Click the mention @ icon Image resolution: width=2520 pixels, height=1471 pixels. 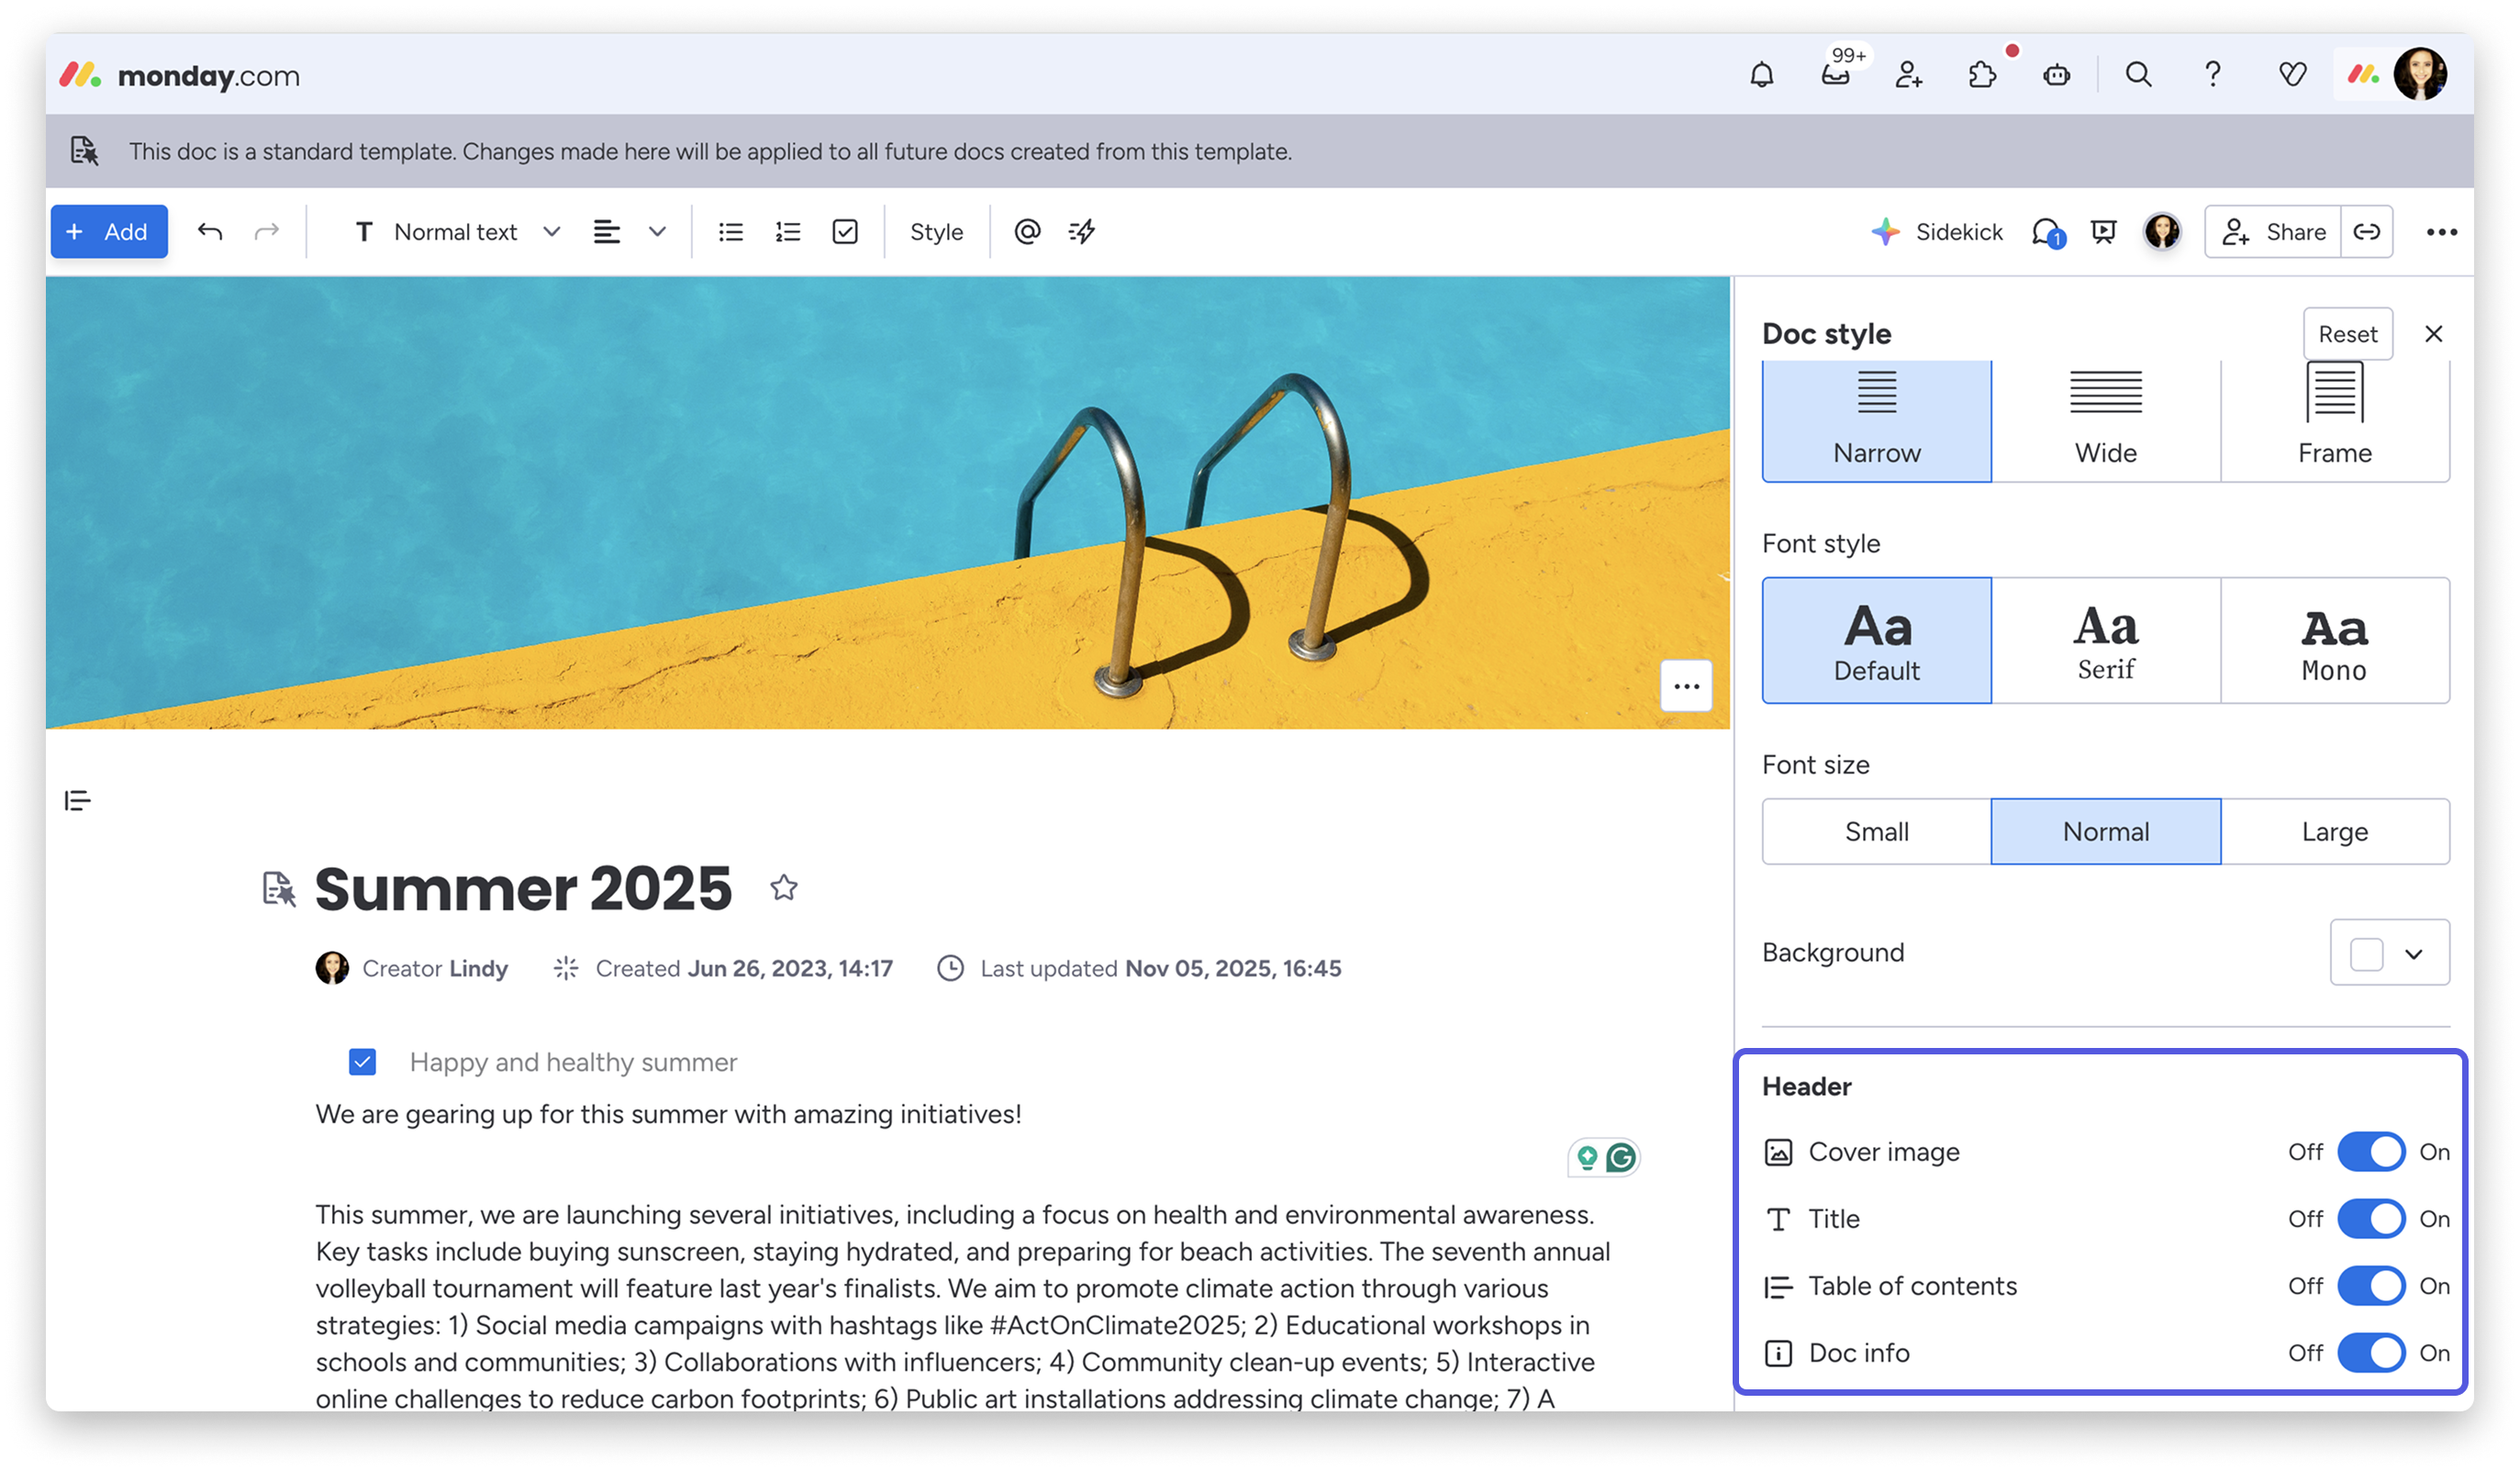pos(1027,232)
